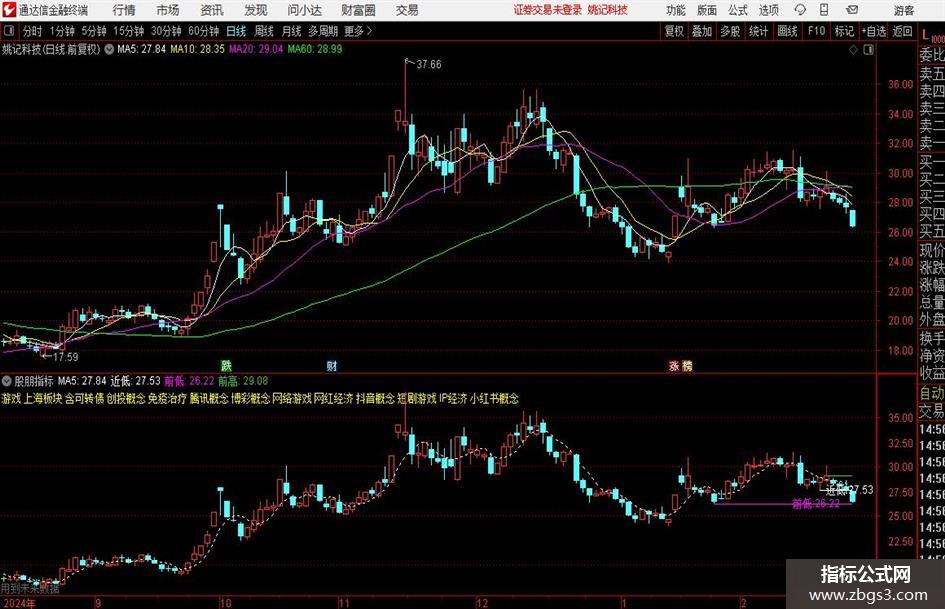Click the headset customer service icon
Image resolution: width=945 pixels, height=609 pixels.
coord(800,10)
